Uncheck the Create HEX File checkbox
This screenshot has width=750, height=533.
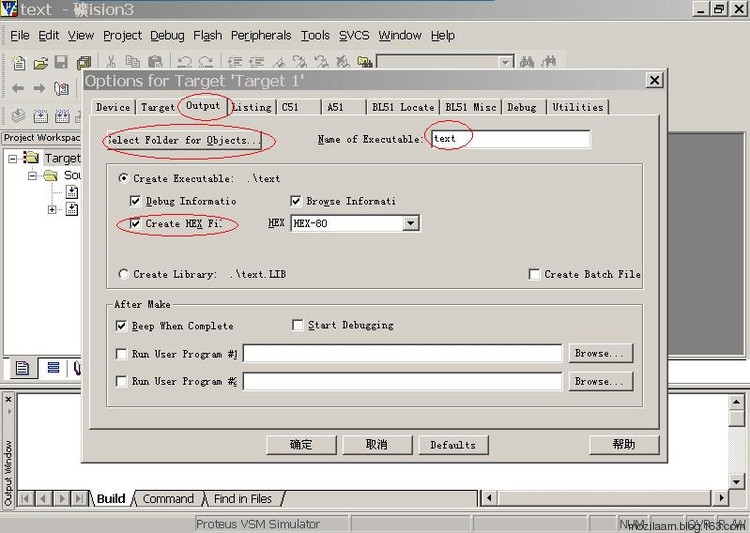tap(135, 223)
